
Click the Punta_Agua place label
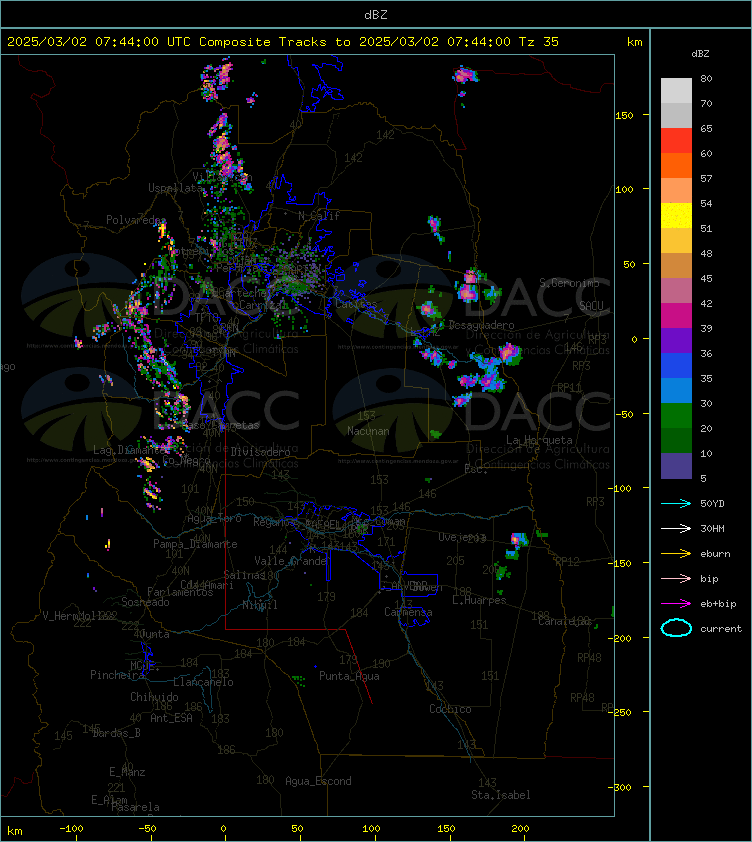pyautogui.click(x=349, y=676)
